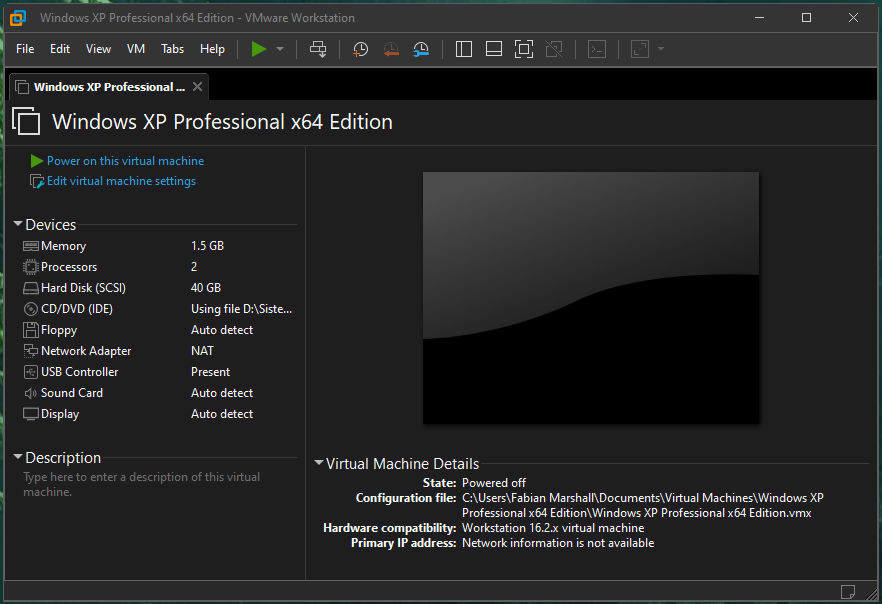Click the Memory device icon
This screenshot has width=882, height=604.
(30, 246)
